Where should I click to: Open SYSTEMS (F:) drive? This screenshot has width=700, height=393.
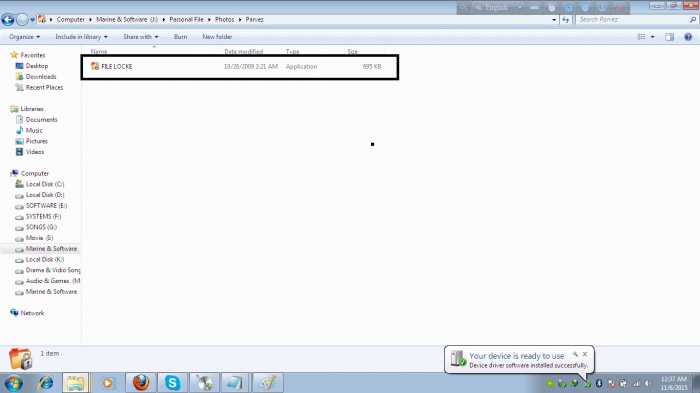click(x=43, y=216)
